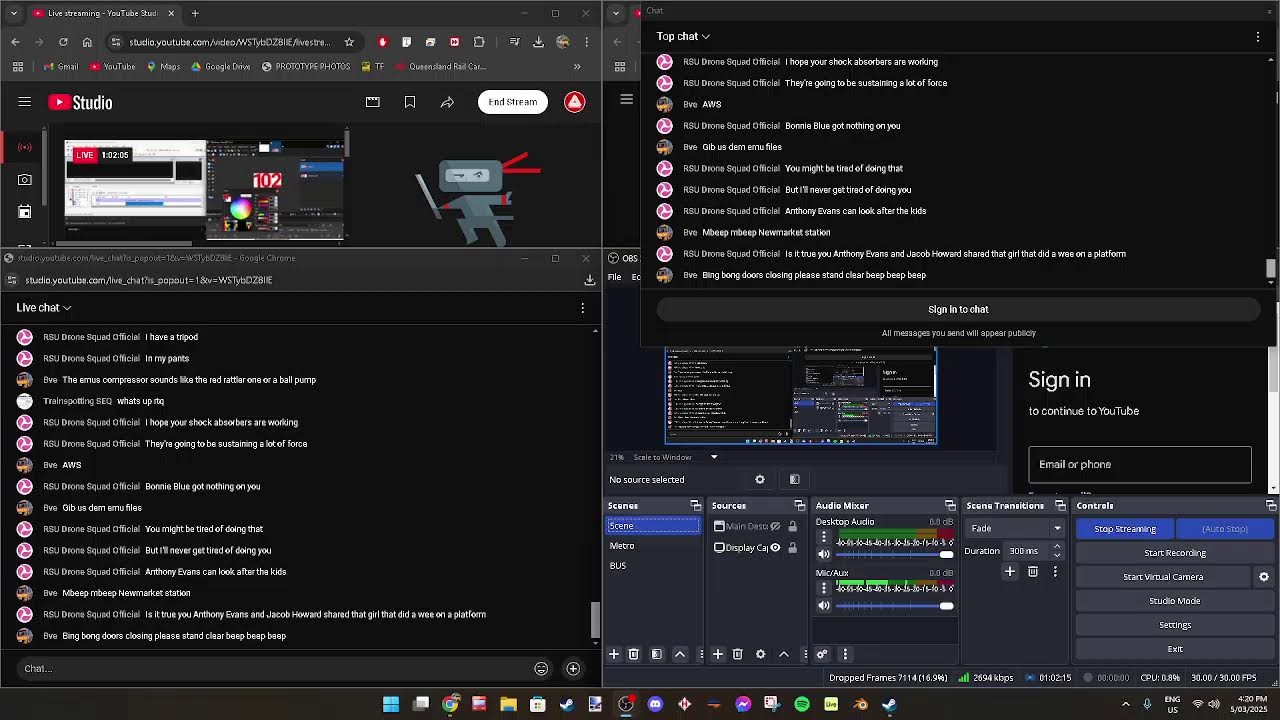
Task: Add a new scene transition with plus icon
Action: 1010,572
